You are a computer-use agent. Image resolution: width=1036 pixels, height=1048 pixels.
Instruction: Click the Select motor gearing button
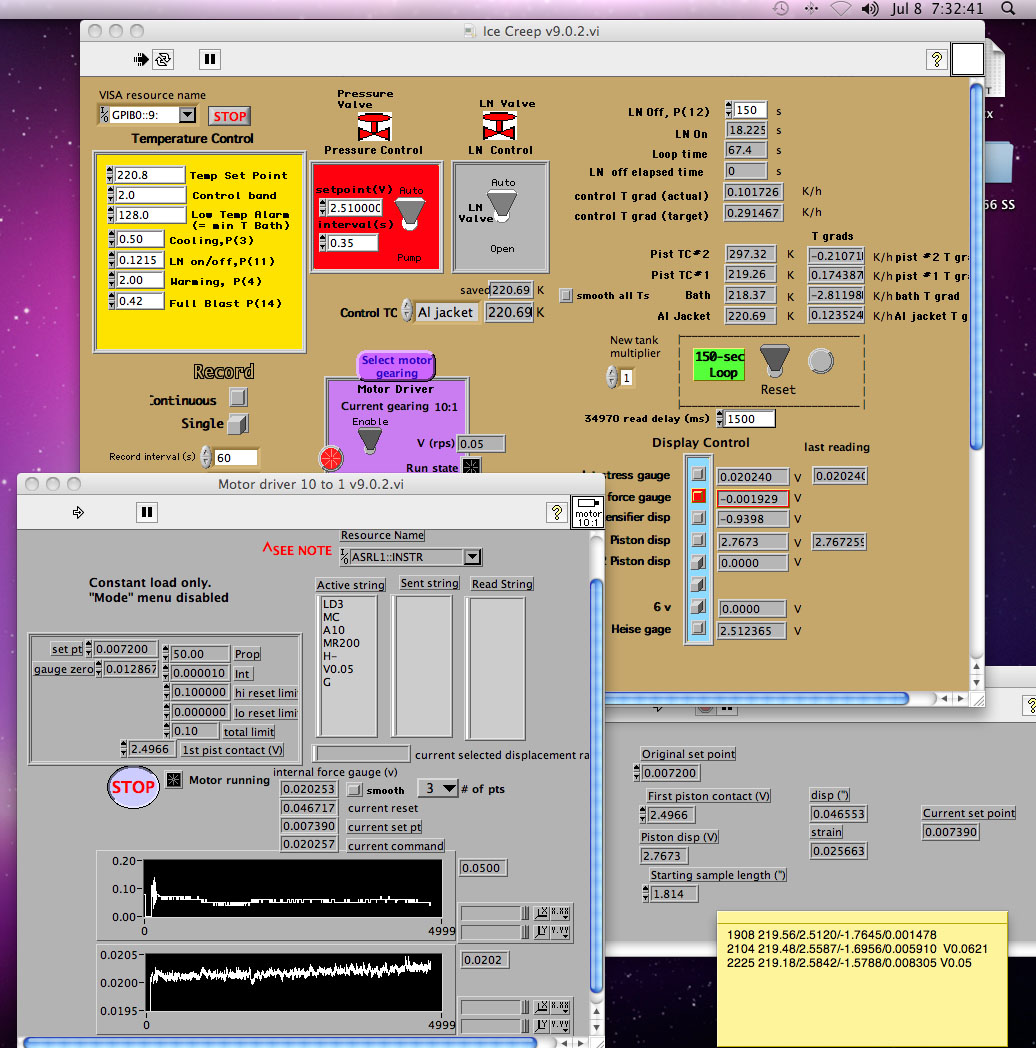[x=397, y=366]
